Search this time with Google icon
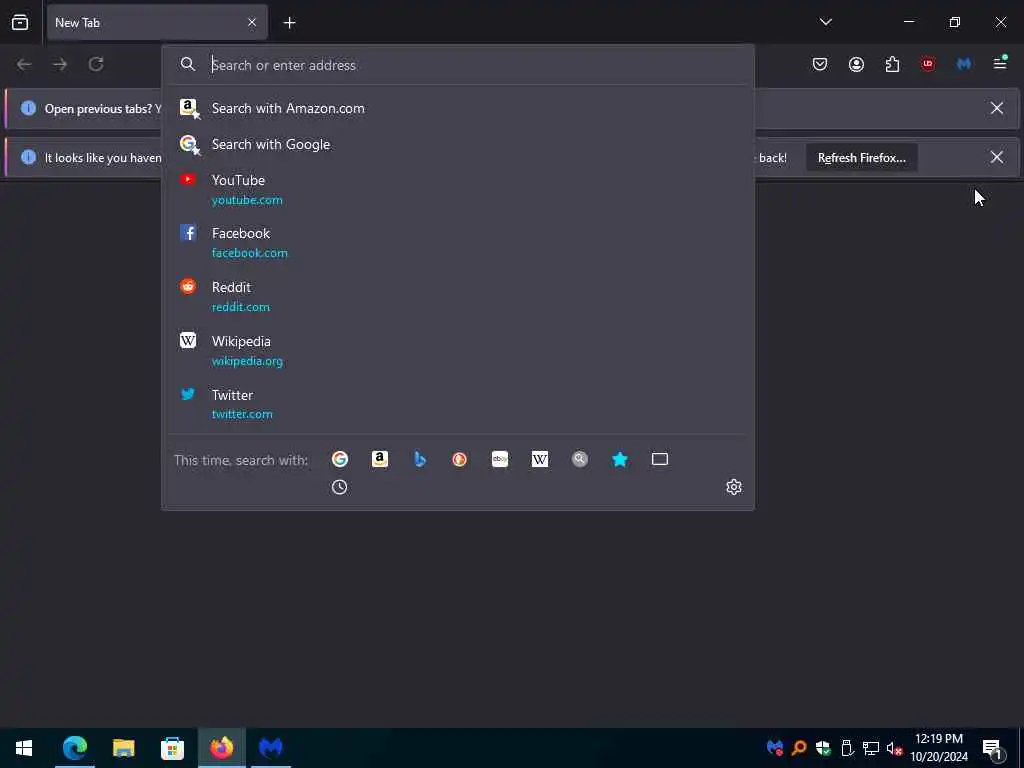The image size is (1024, 768). click(x=340, y=459)
